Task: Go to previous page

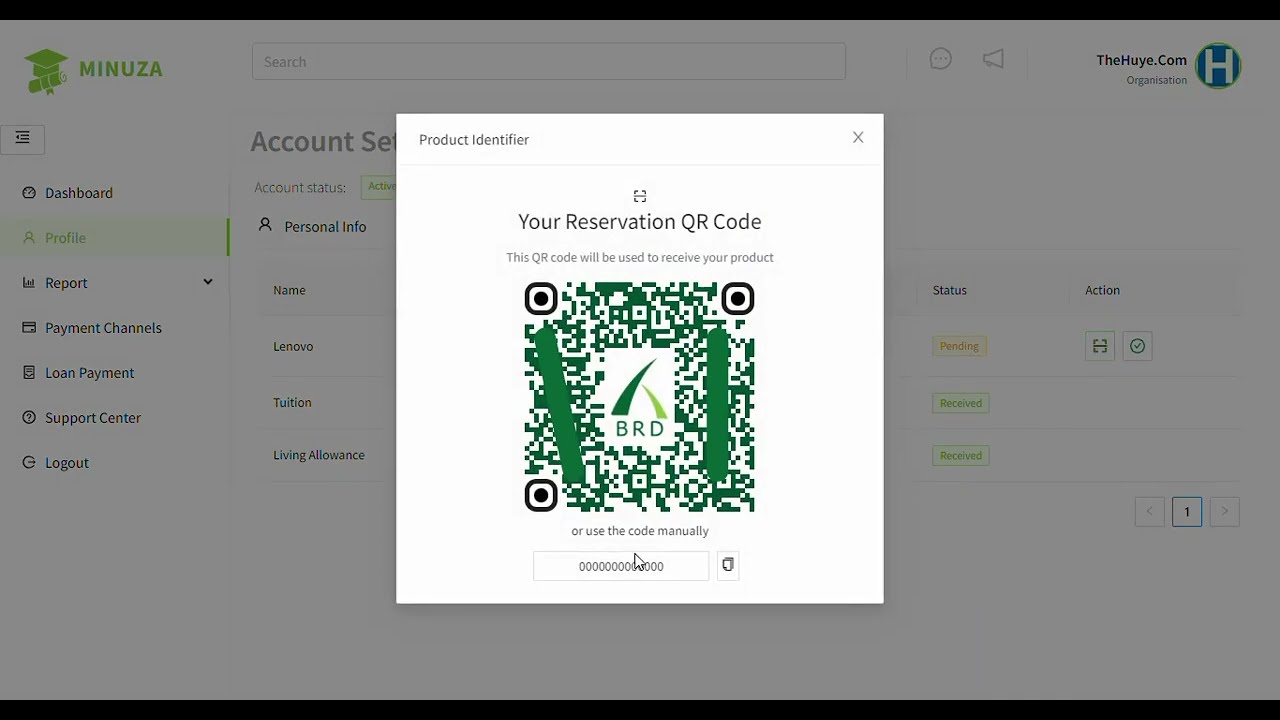Action: point(1150,512)
